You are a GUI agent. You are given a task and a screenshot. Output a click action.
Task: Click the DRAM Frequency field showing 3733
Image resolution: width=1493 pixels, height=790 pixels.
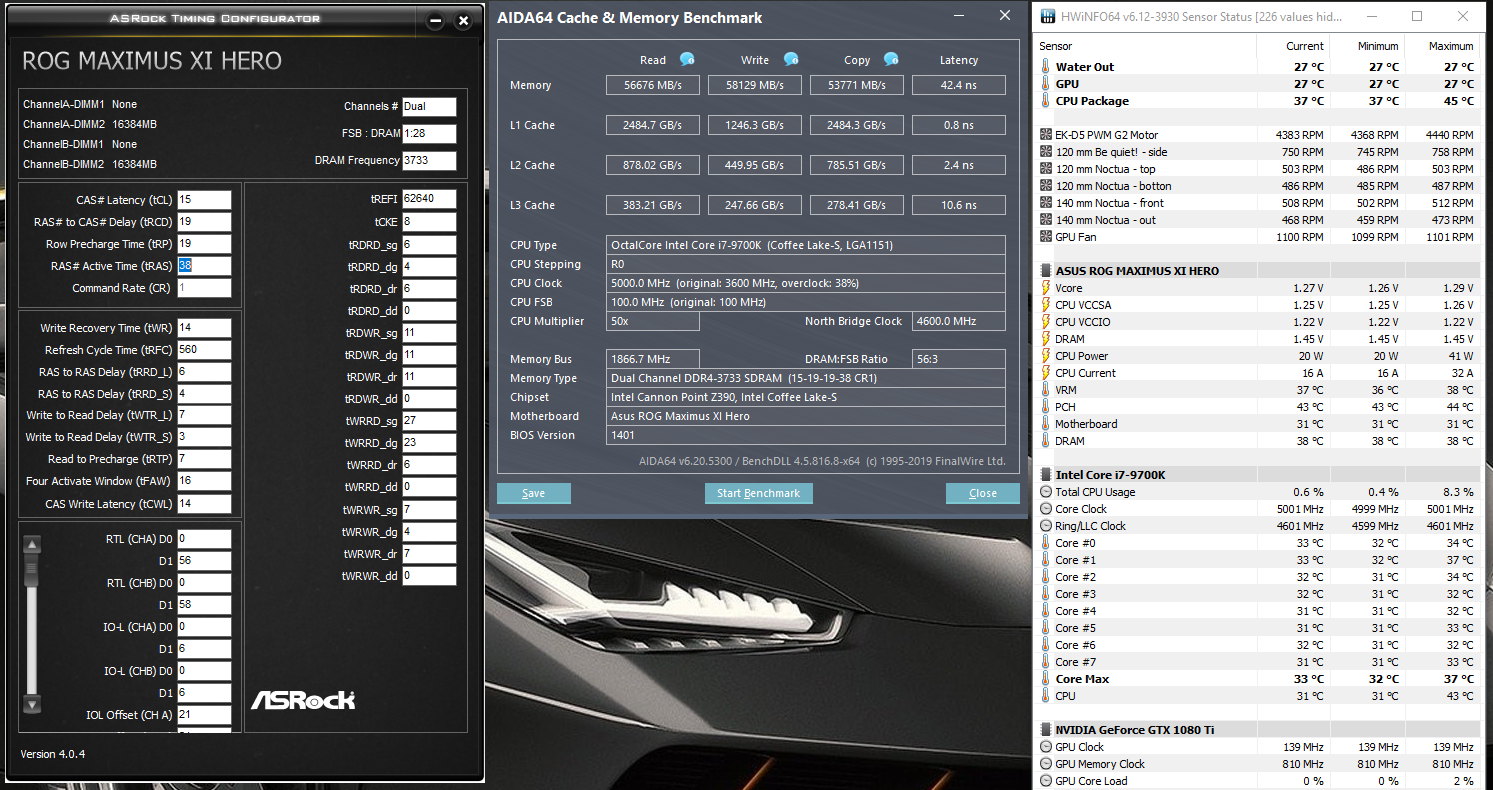coord(429,161)
